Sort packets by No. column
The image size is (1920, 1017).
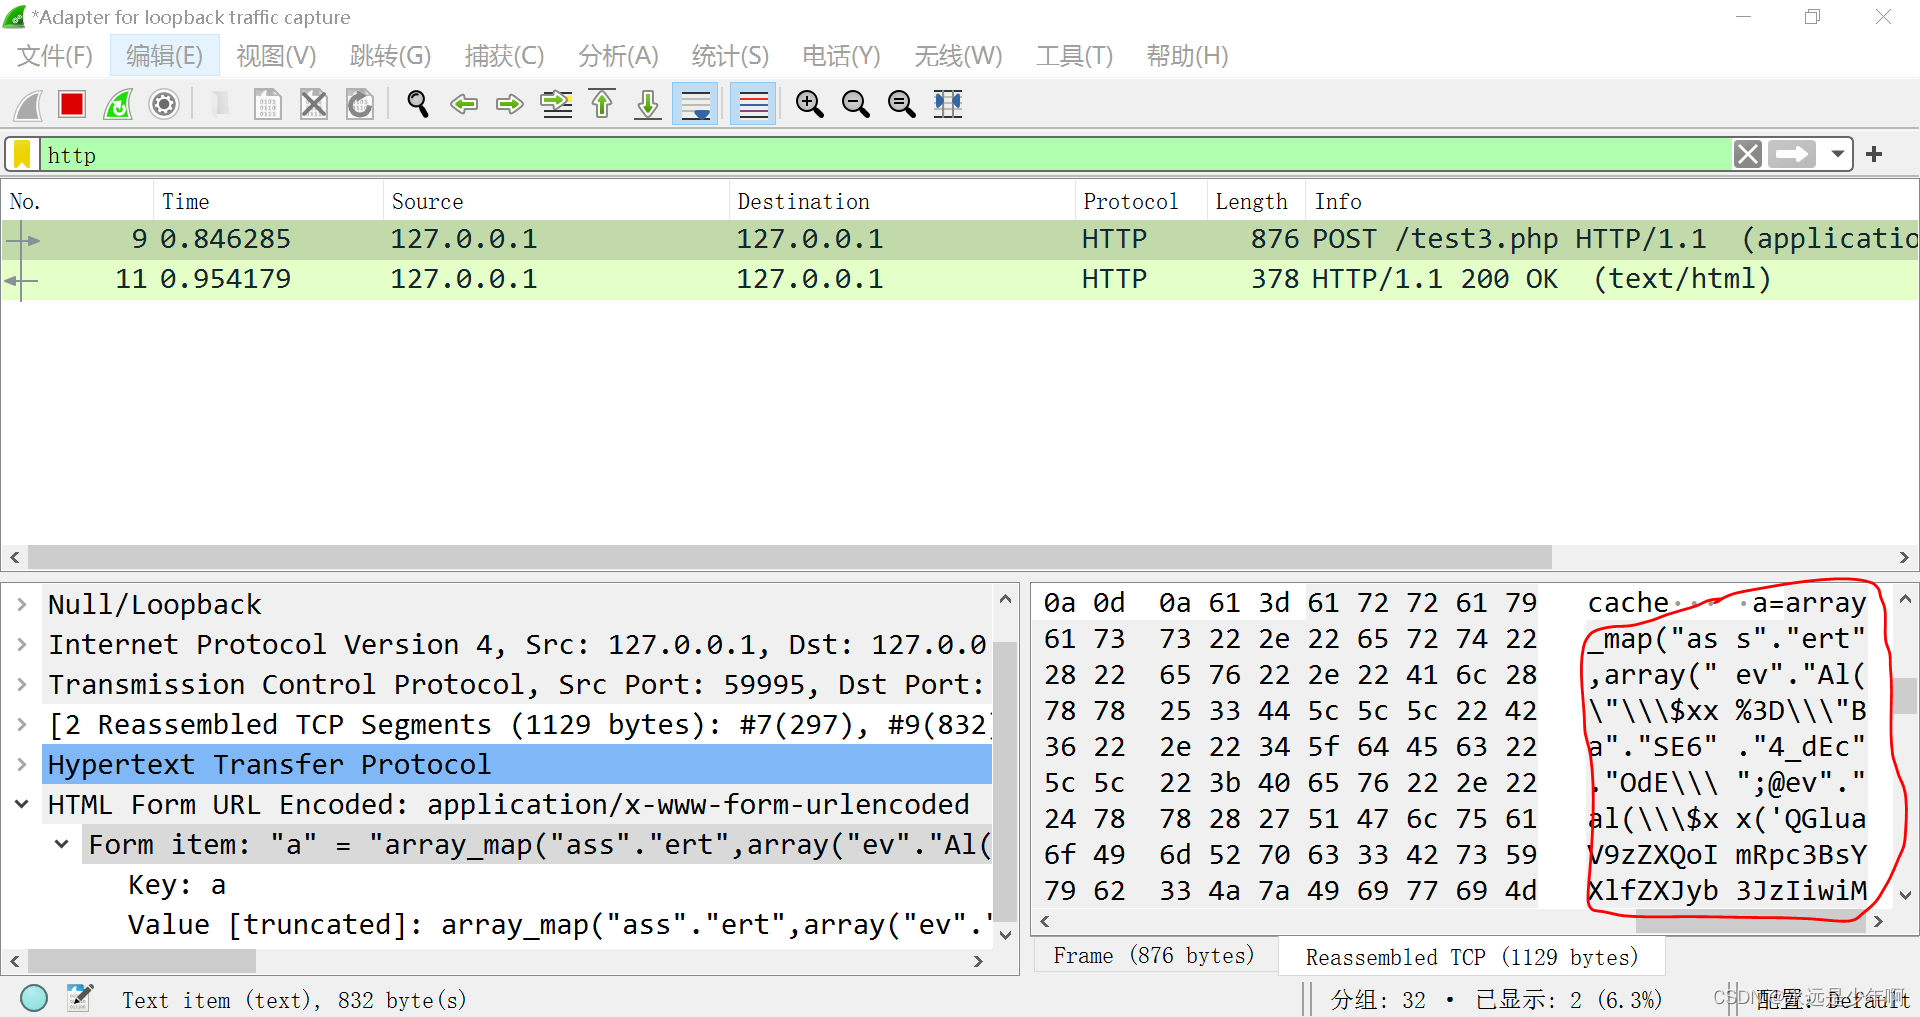(77, 202)
